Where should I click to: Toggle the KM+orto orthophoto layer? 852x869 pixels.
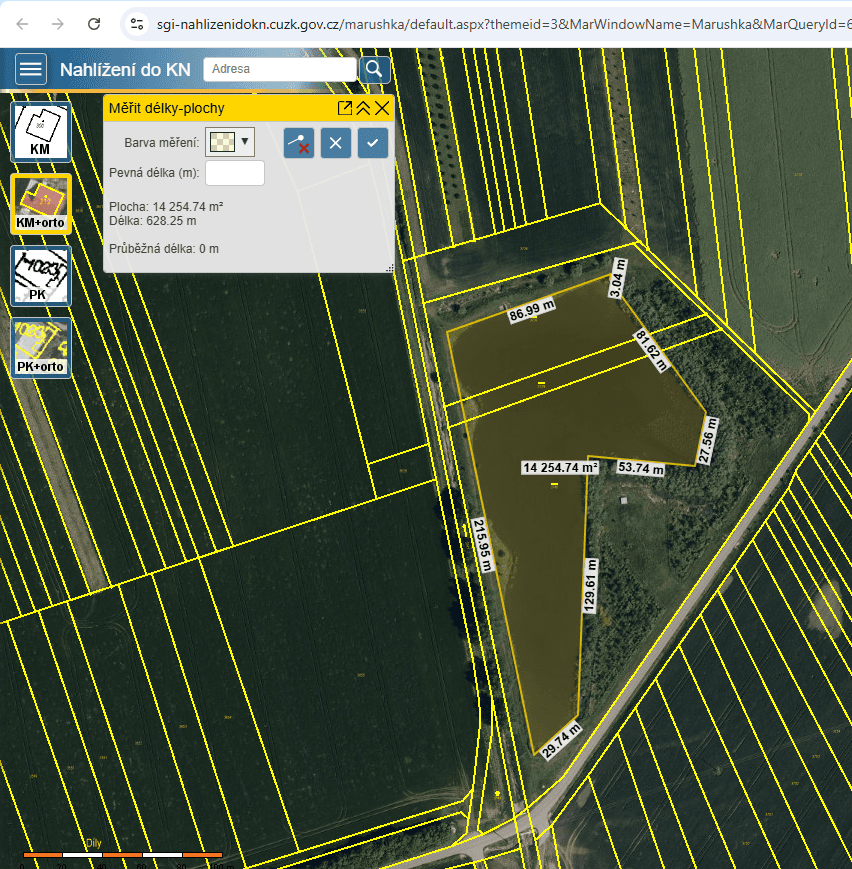coord(40,203)
